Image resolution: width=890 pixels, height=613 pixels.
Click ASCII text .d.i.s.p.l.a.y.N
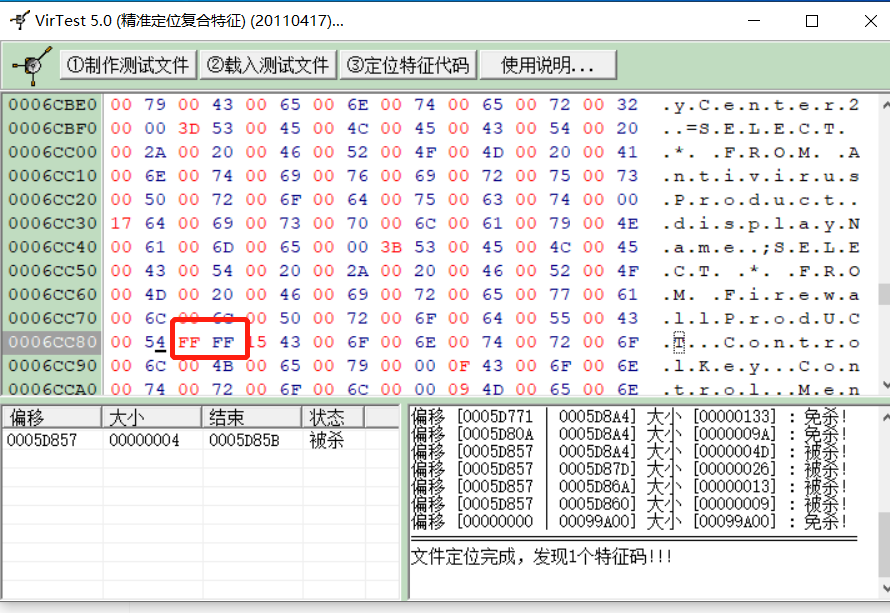pos(761,224)
